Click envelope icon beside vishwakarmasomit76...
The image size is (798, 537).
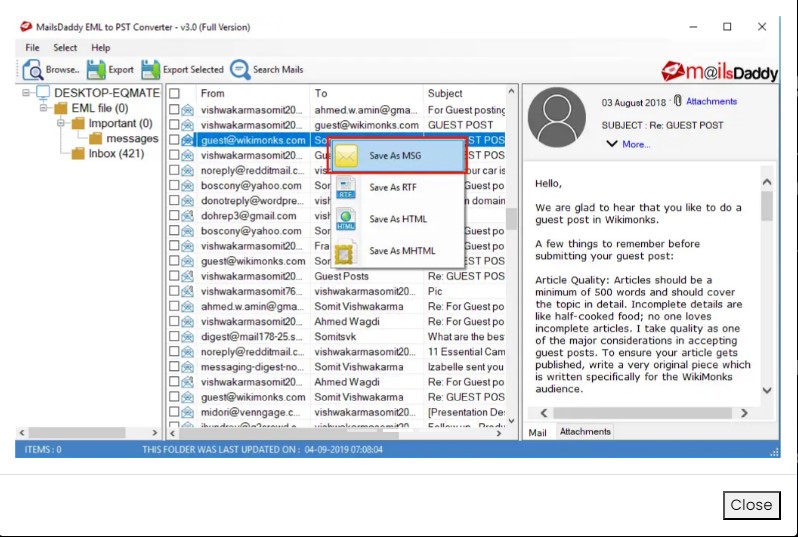pyautogui.click(x=188, y=291)
